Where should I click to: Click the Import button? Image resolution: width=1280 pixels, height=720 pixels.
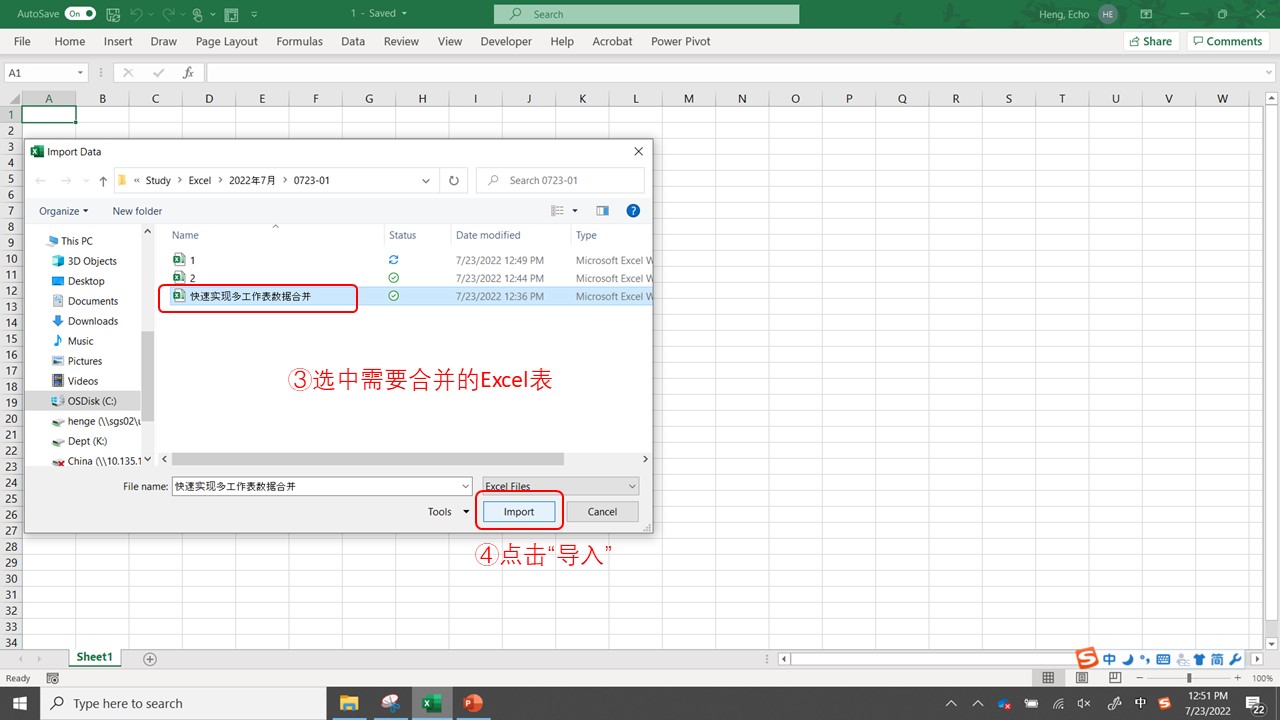pos(519,512)
